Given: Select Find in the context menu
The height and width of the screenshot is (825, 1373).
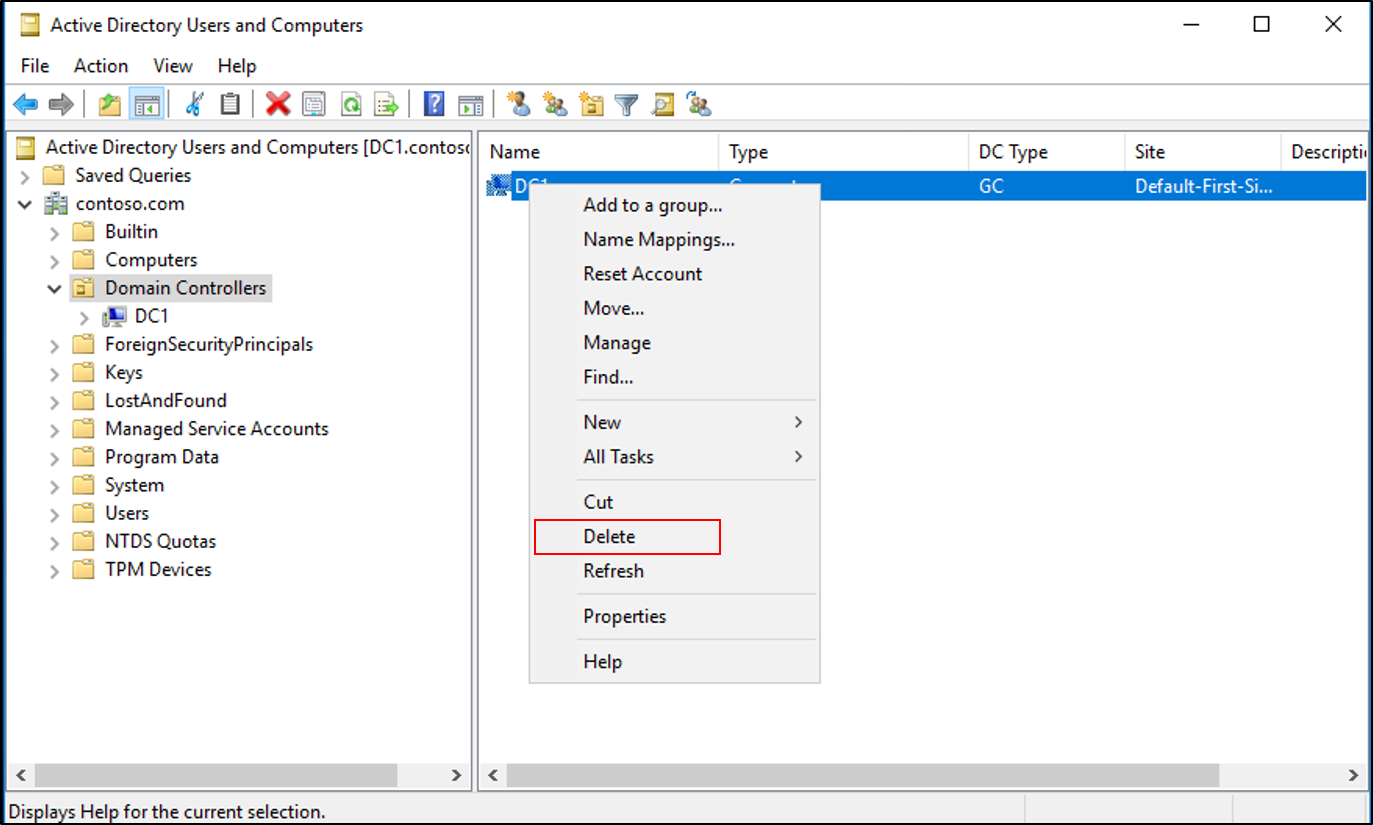Looking at the screenshot, I should tap(674, 377).
